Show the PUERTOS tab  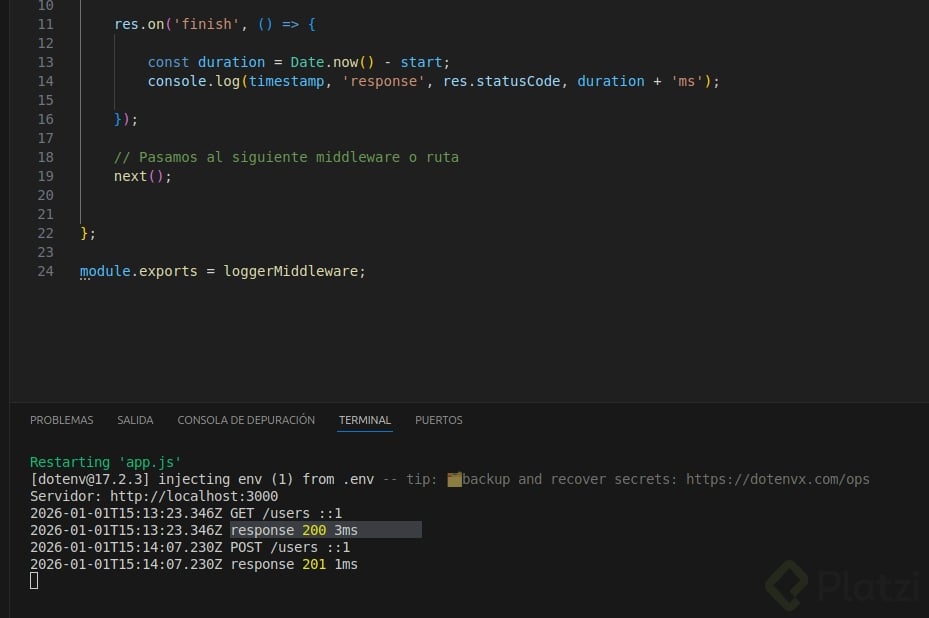[x=439, y=420]
